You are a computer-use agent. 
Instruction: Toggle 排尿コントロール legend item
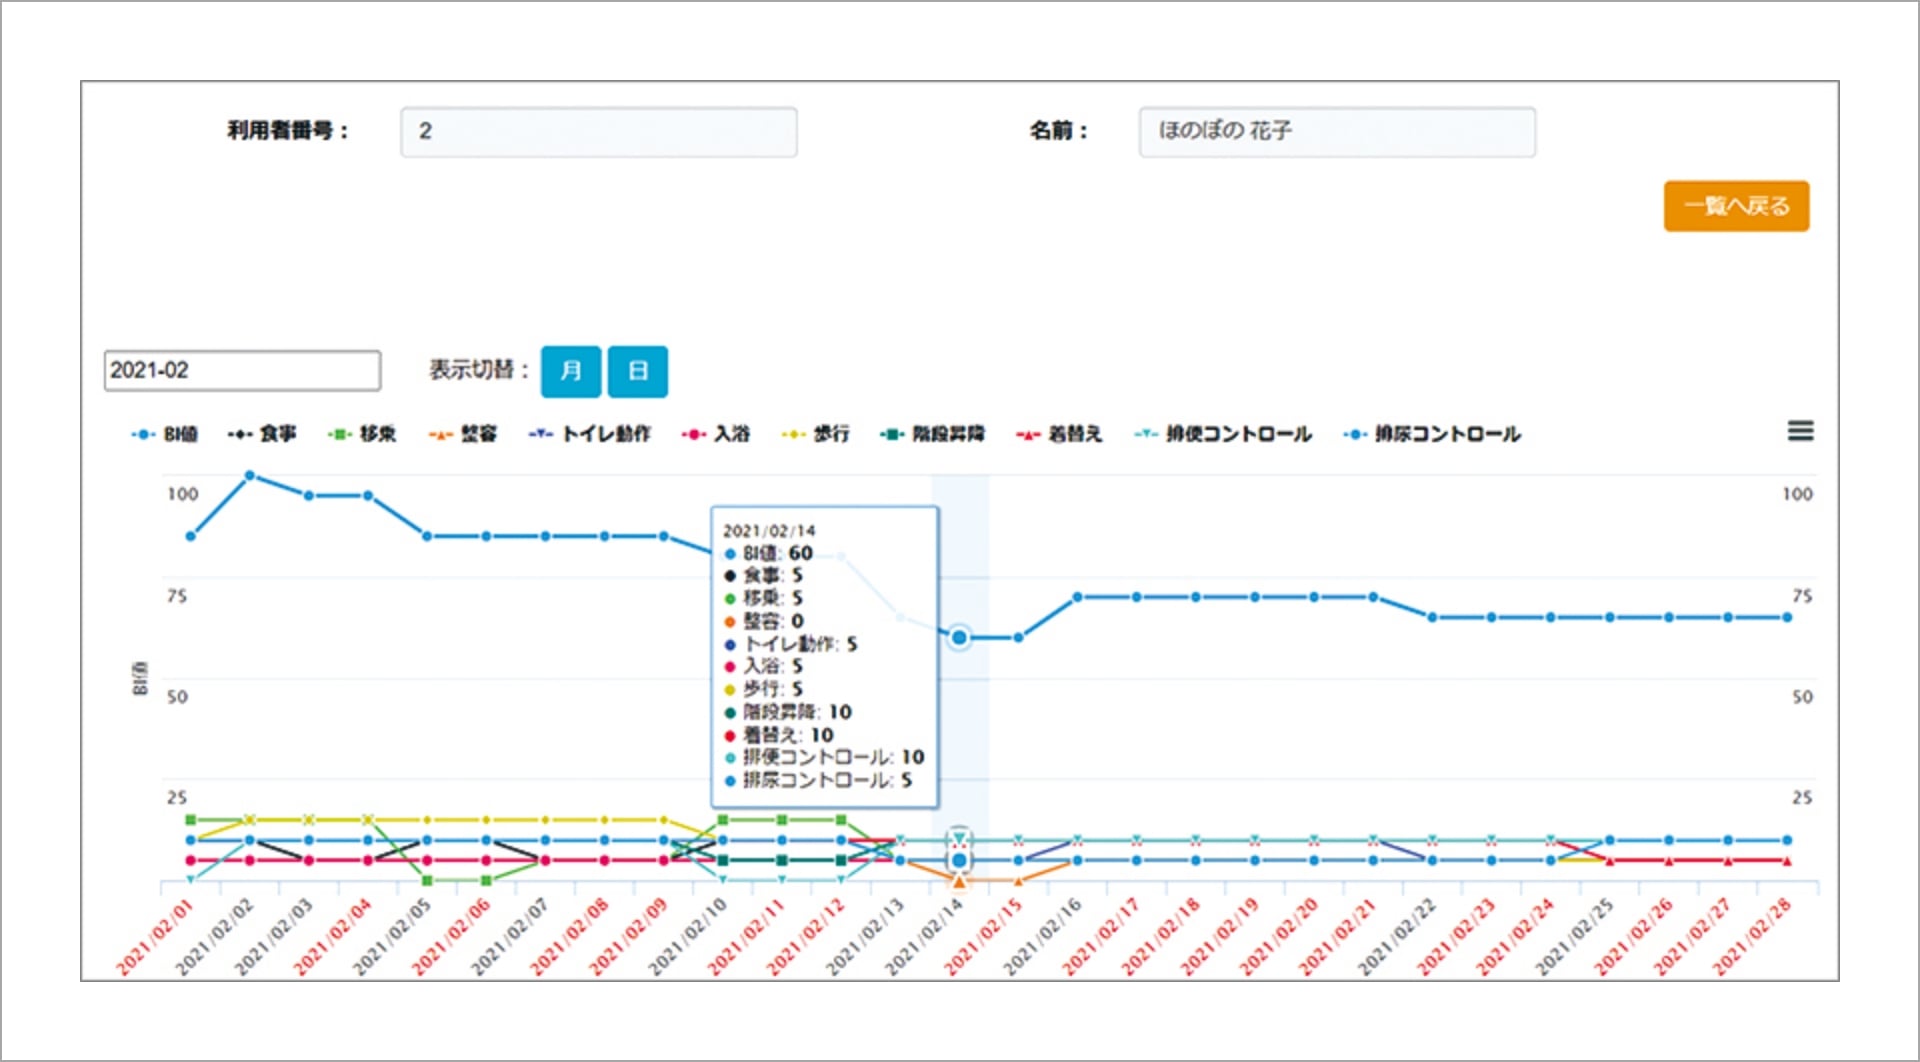pos(1433,434)
